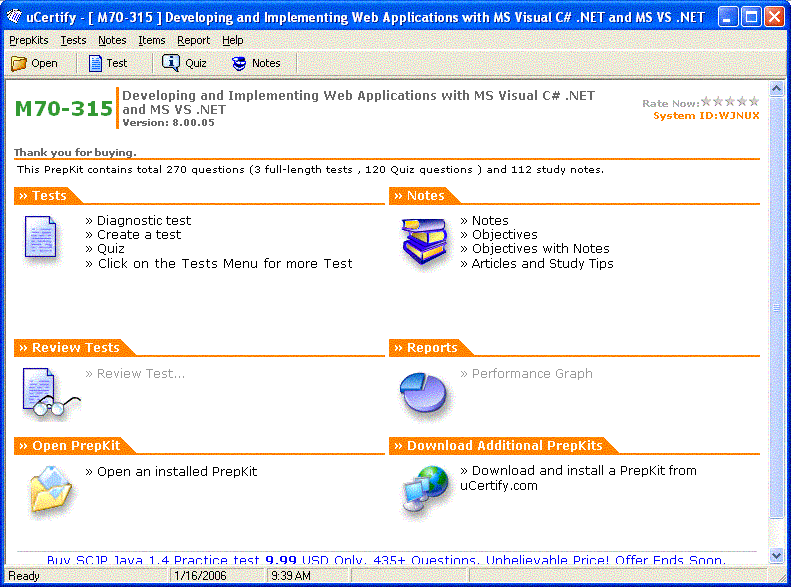Click the System ID:WJNUX text
The image size is (791, 587).
click(706, 115)
